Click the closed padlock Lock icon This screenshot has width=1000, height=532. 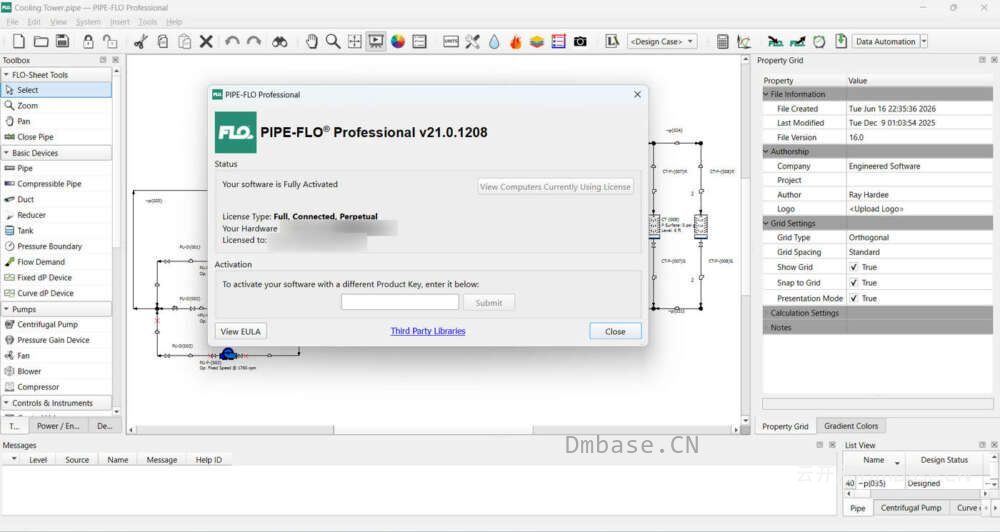(x=88, y=41)
